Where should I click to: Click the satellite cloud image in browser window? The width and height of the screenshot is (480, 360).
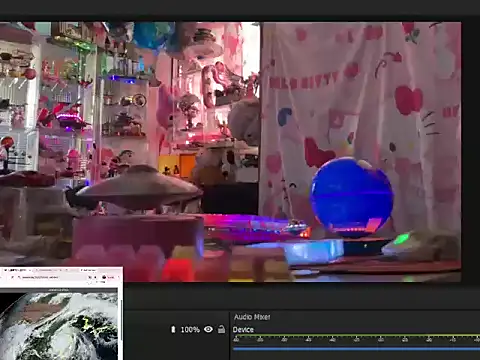pos(59,326)
